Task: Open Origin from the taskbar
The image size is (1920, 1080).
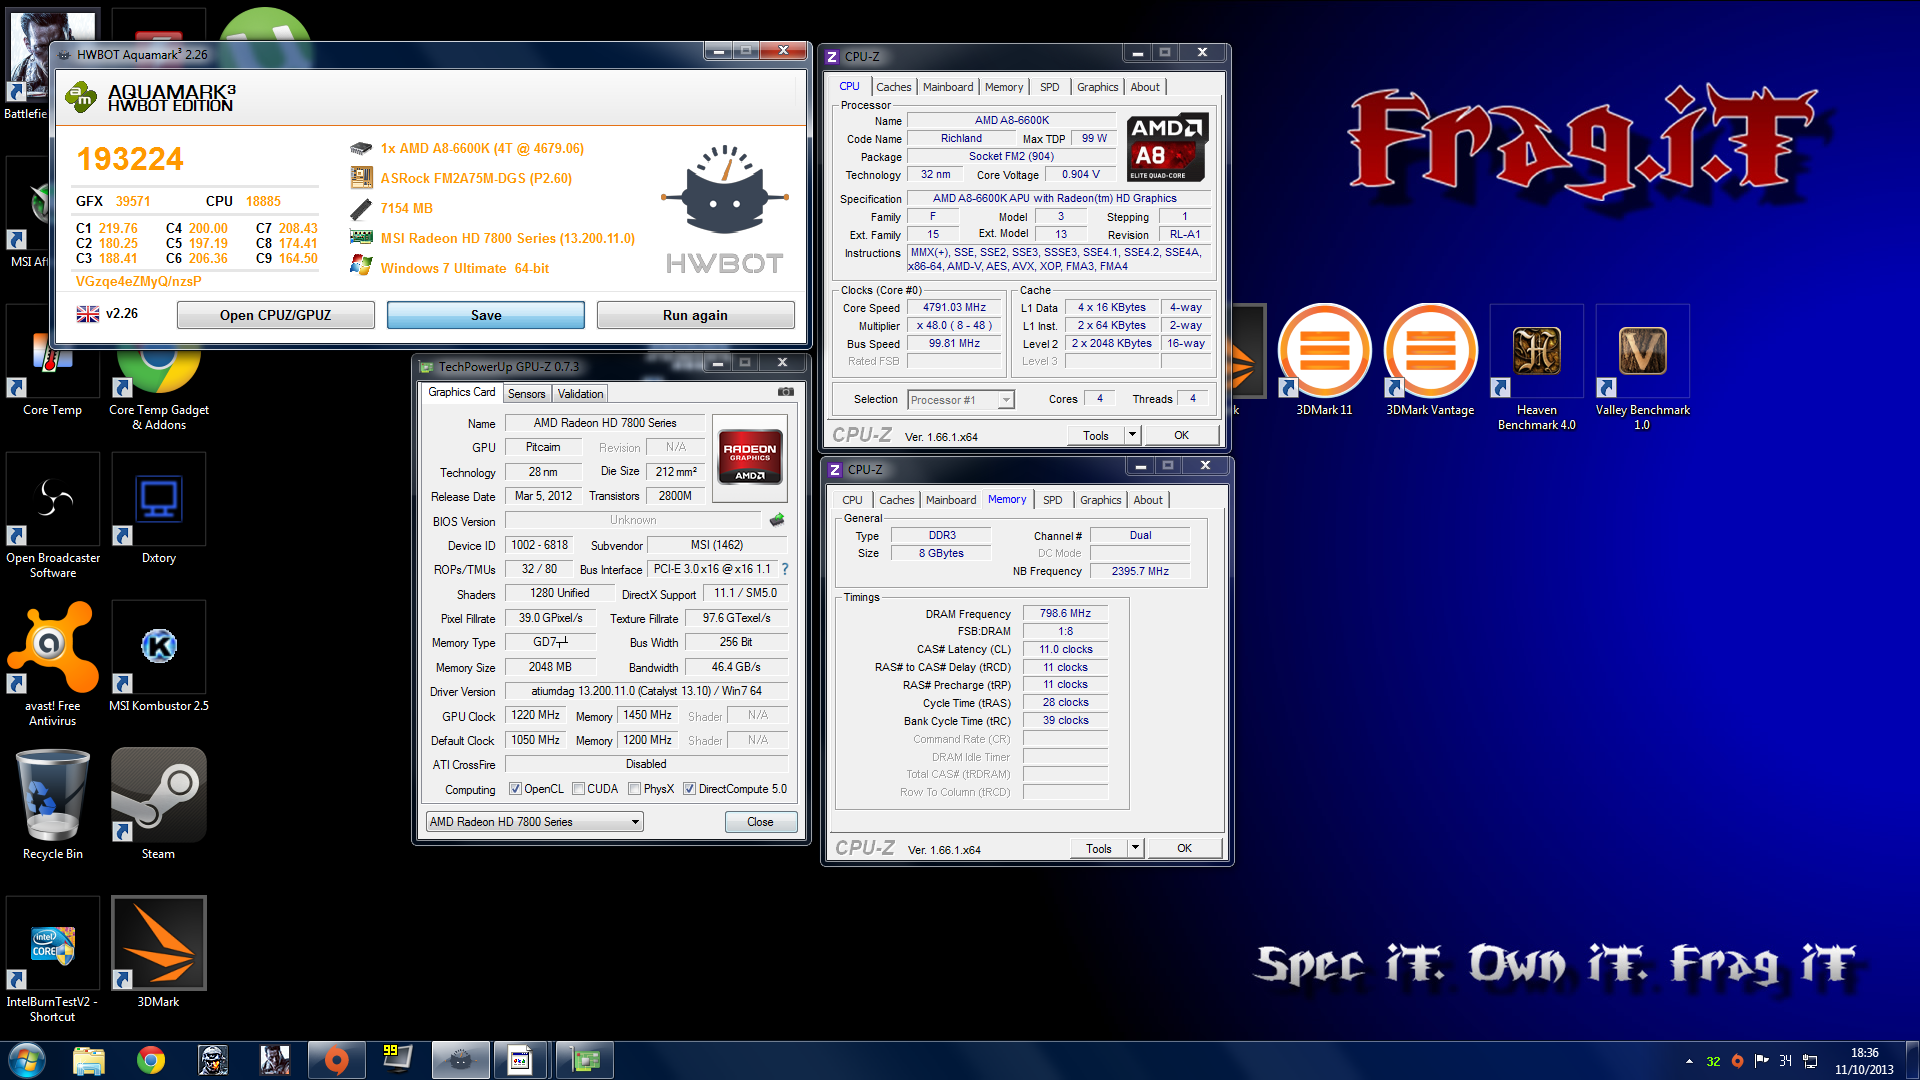Action: (337, 1060)
